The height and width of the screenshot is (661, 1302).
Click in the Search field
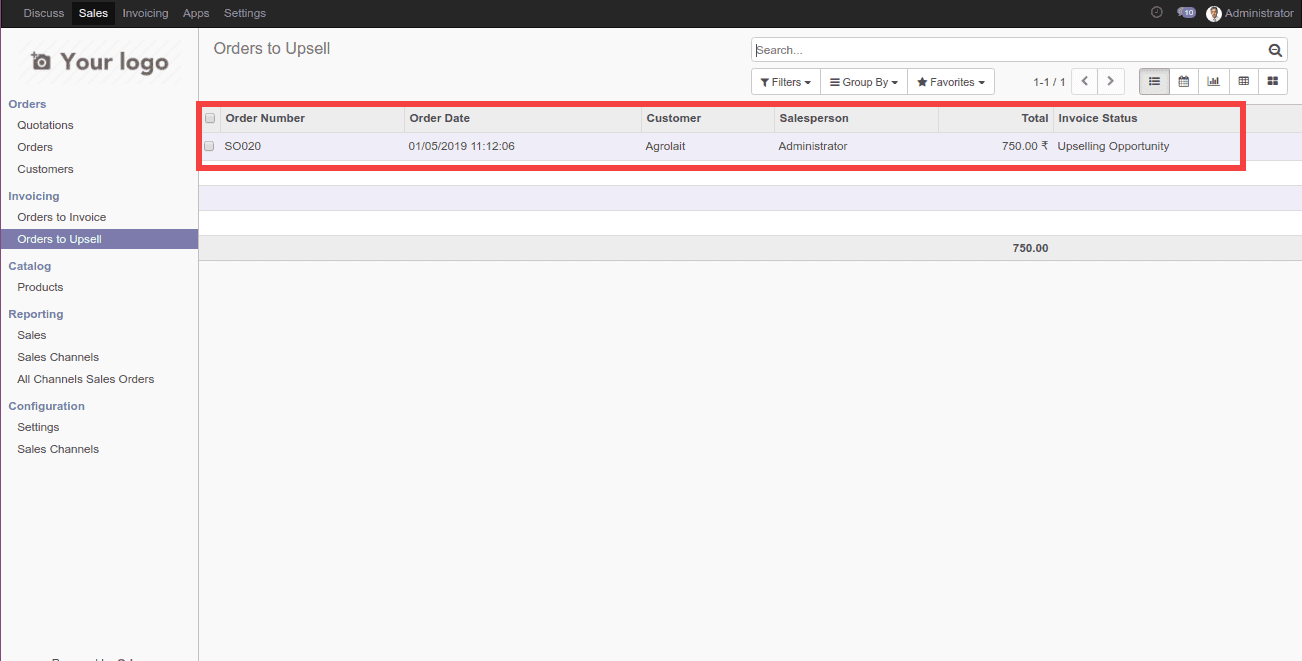(x=1010, y=50)
